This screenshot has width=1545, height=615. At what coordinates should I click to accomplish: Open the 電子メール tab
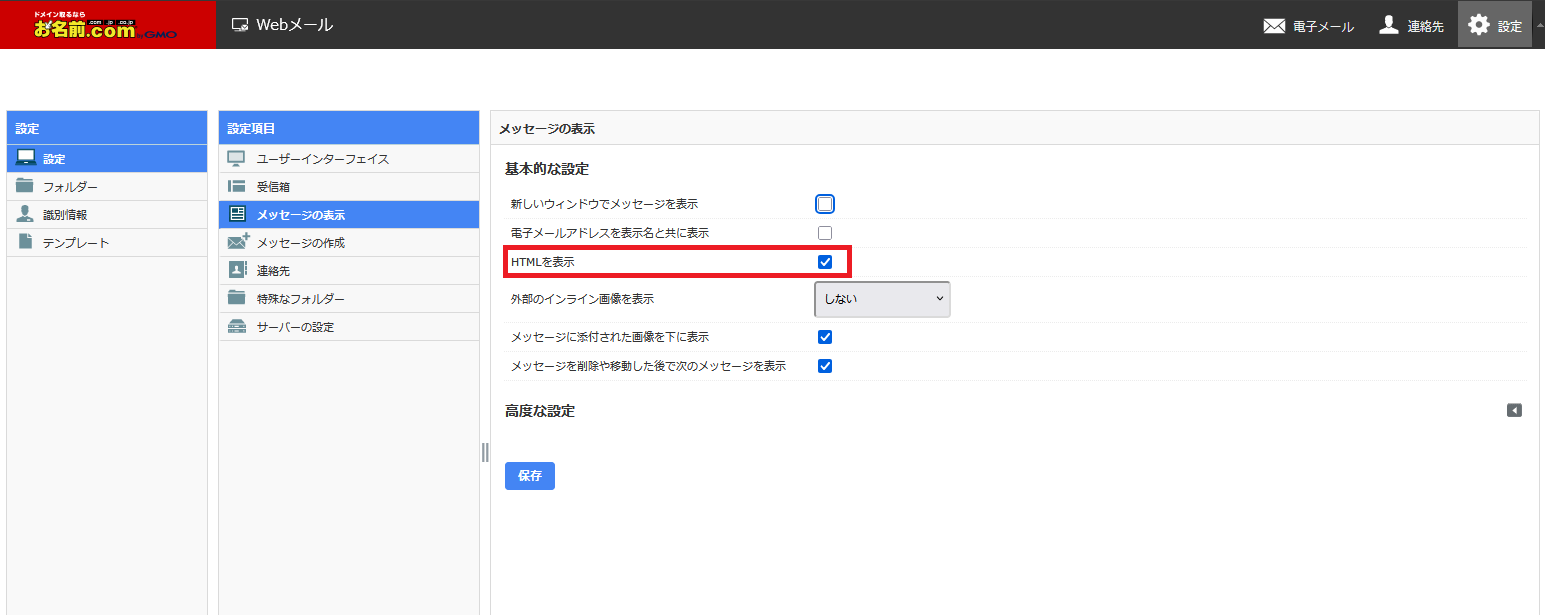1309,26
